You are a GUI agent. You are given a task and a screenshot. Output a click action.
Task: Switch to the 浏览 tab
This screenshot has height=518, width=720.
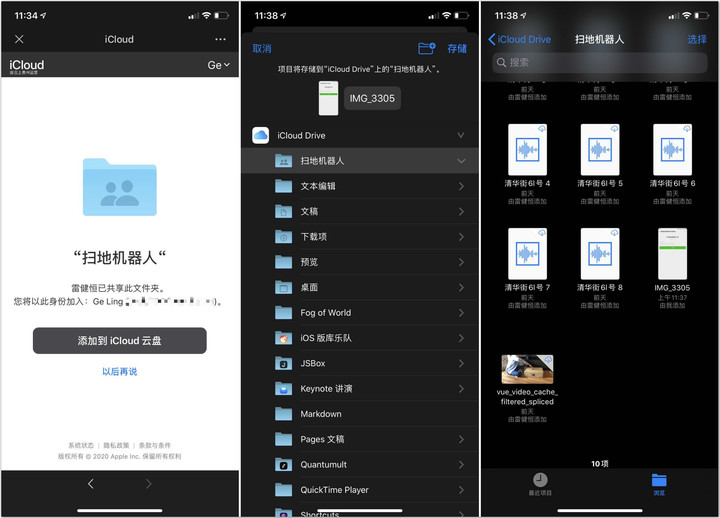pyautogui.click(x=659, y=484)
